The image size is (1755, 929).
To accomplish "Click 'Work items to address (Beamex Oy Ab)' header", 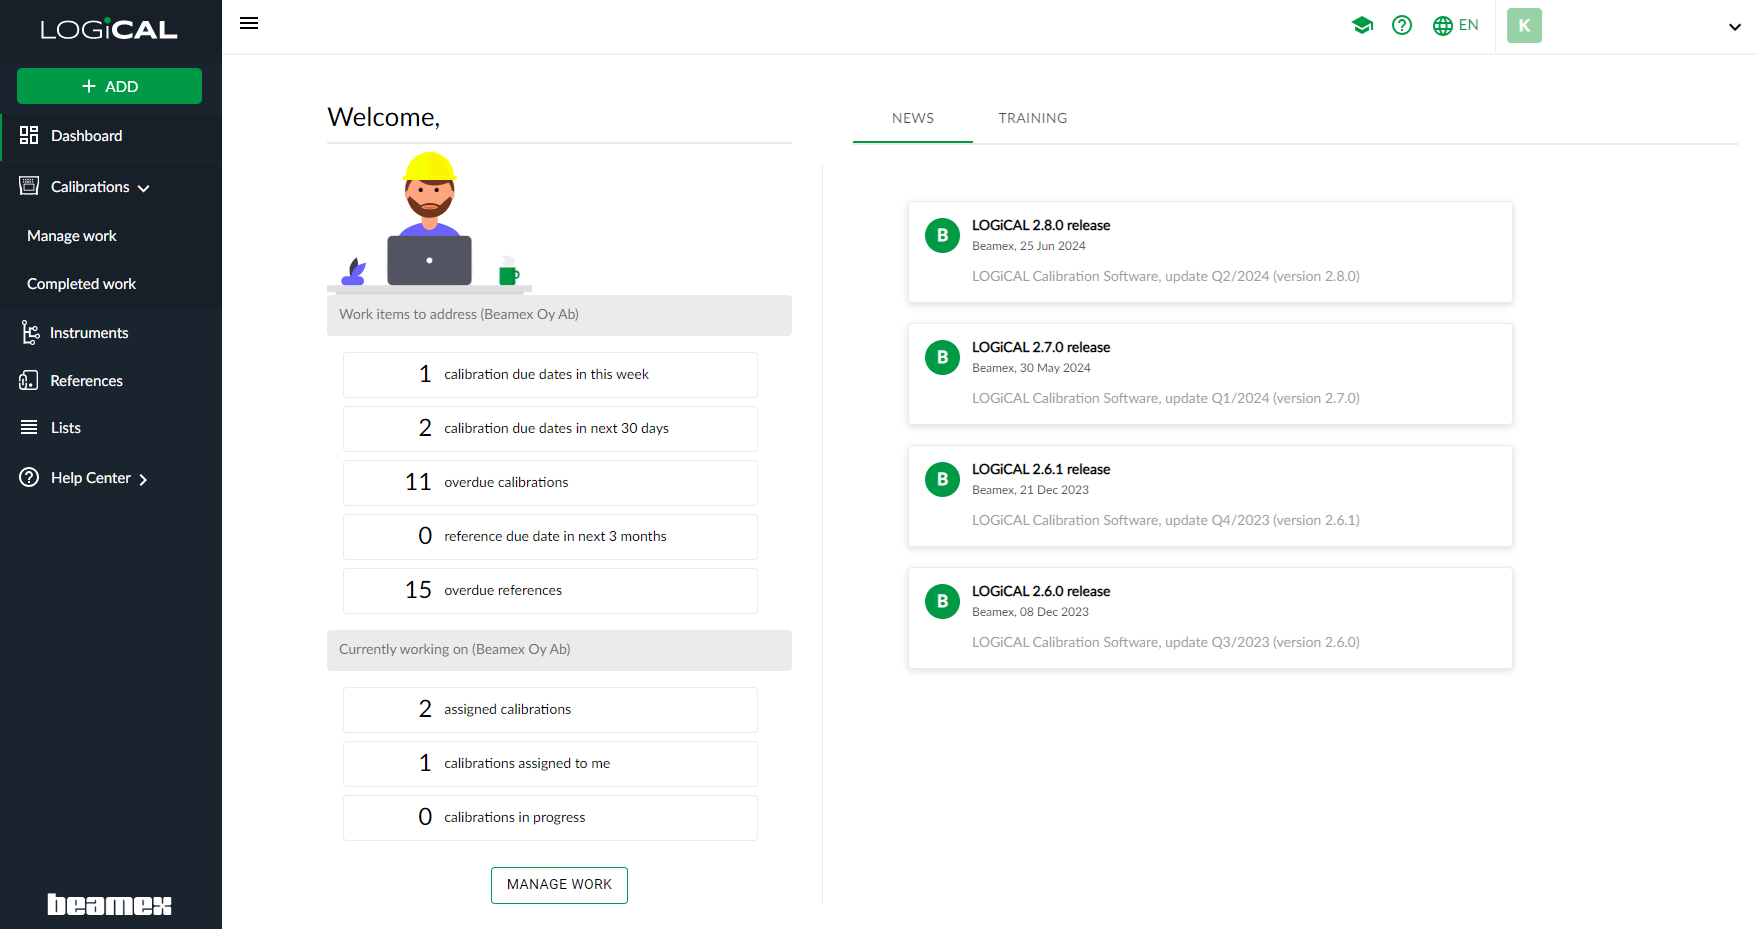I will [559, 315].
